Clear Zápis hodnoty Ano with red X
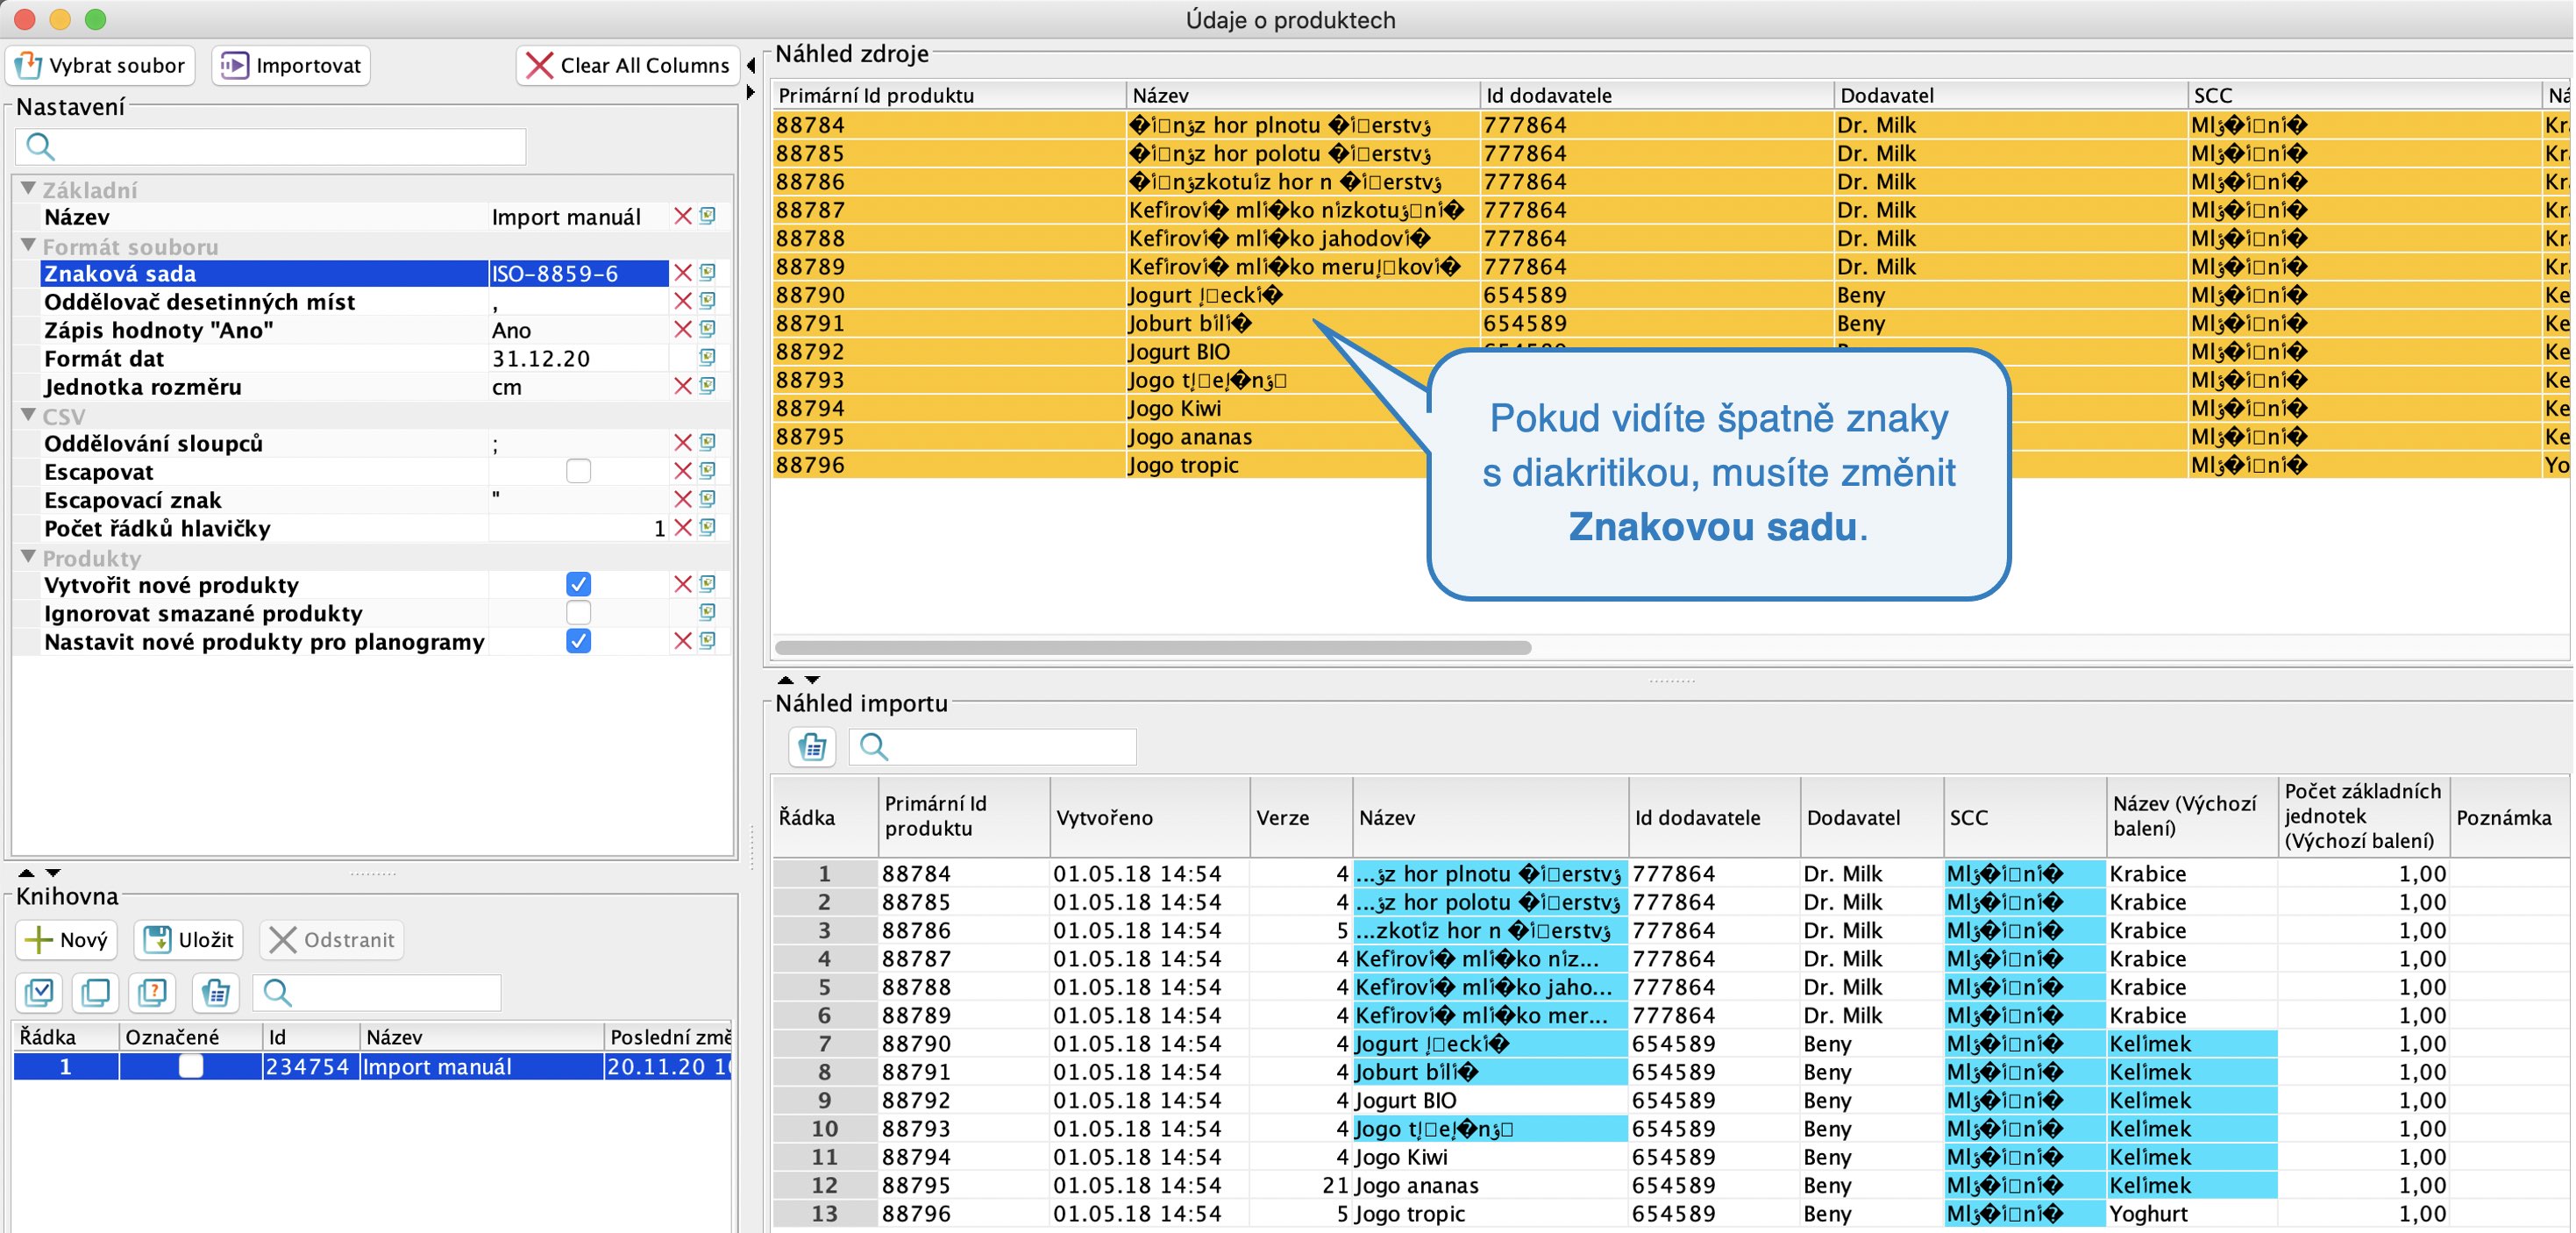Viewport: 2576px width, 1233px height. [x=683, y=329]
